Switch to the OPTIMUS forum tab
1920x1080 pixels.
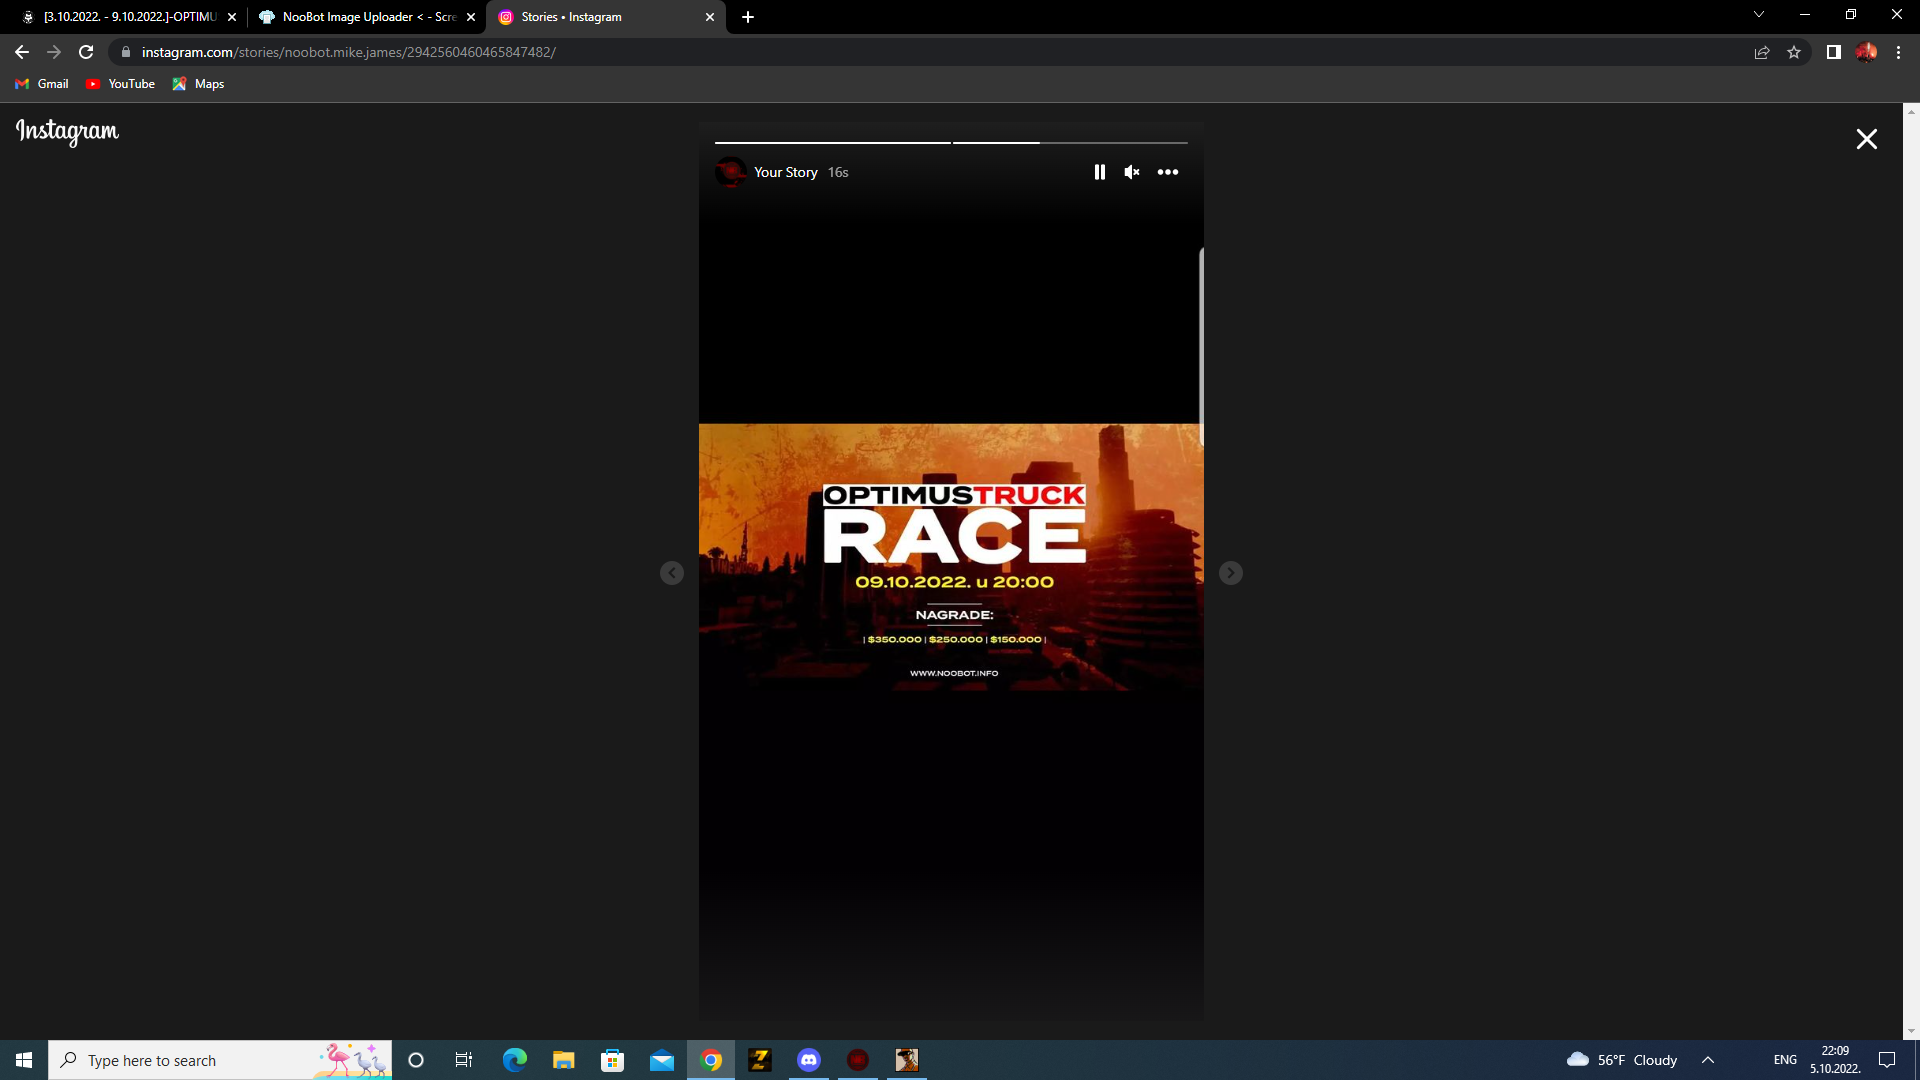(130, 17)
